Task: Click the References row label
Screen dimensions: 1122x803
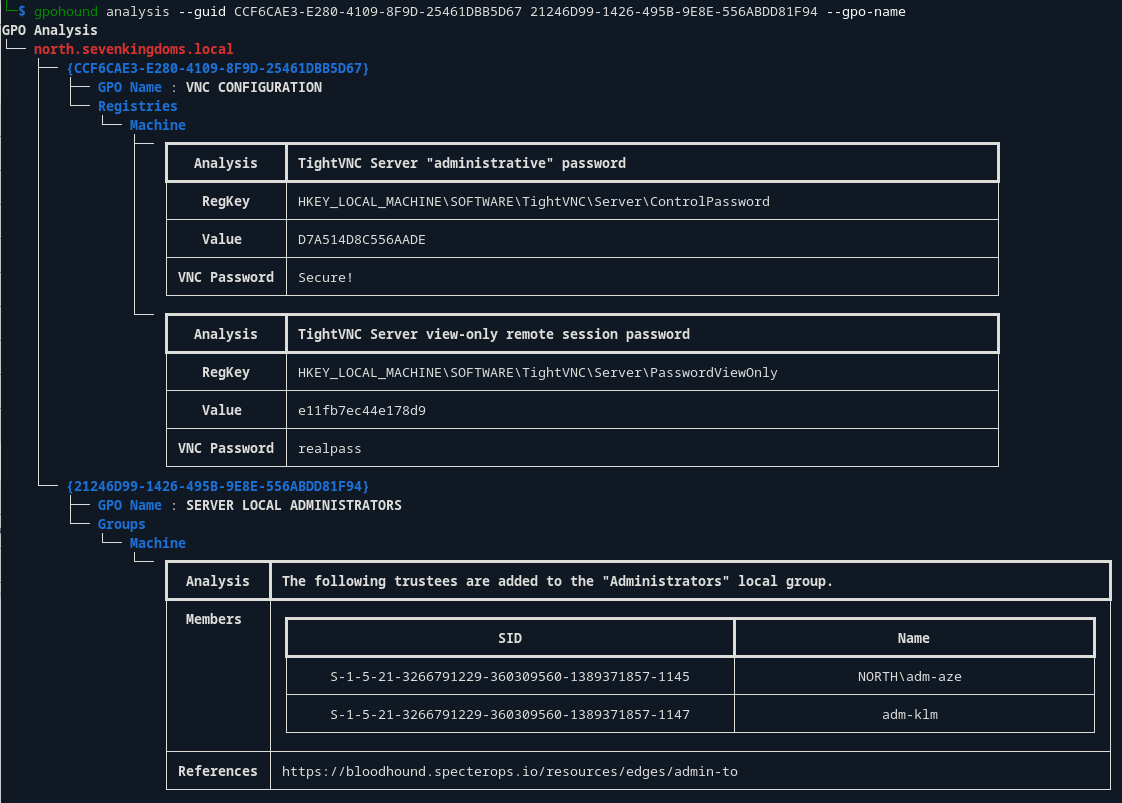Action: [x=218, y=772]
